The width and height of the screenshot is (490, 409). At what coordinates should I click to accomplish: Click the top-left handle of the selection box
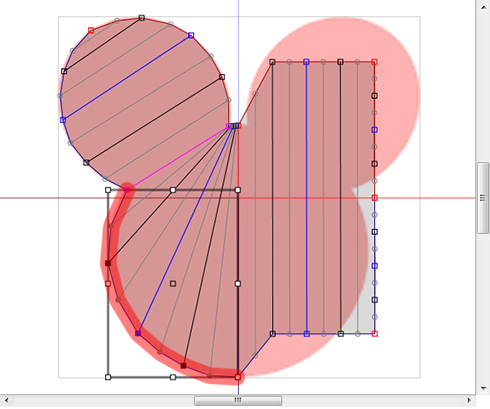108,190
